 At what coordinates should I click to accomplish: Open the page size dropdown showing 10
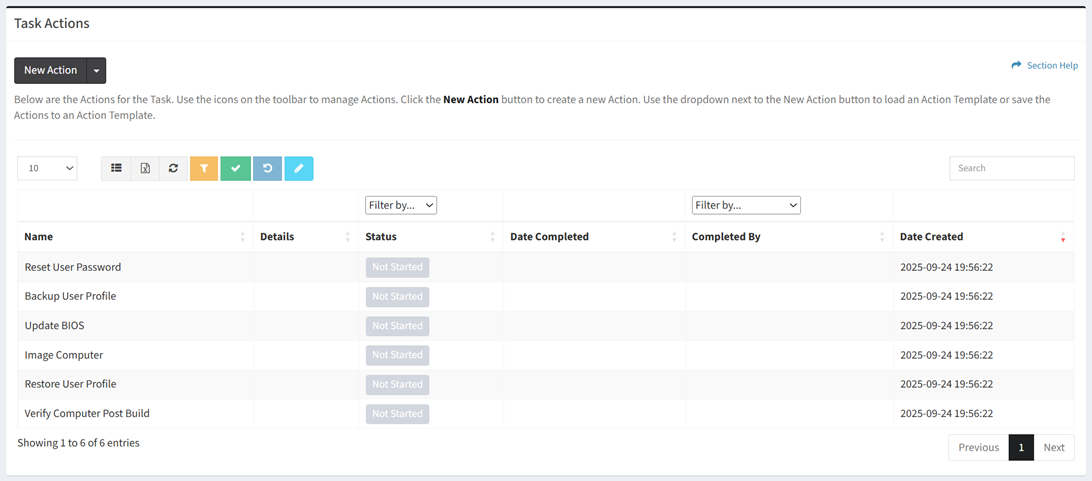(47, 168)
